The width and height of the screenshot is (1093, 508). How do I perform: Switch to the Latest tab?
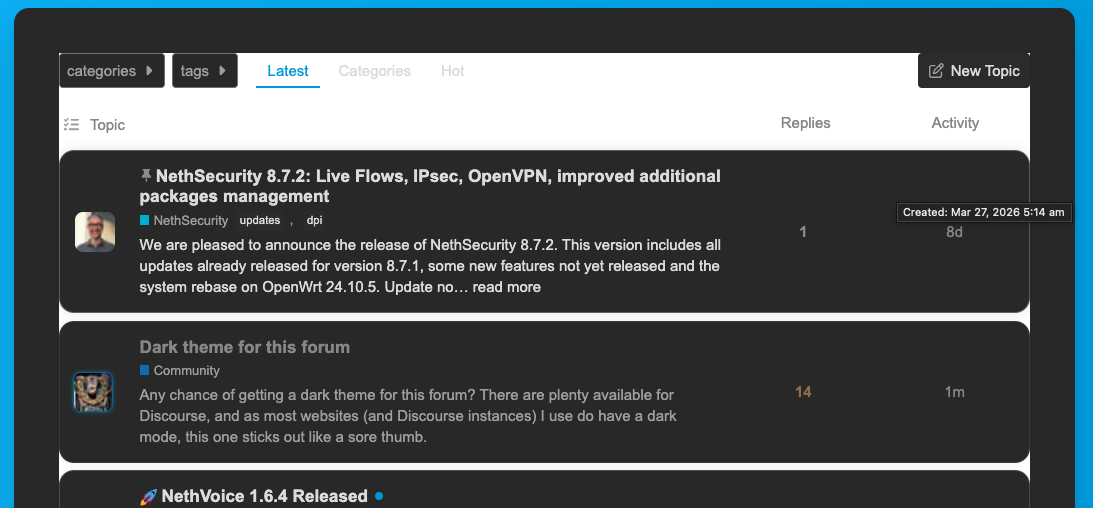[x=288, y=71]
